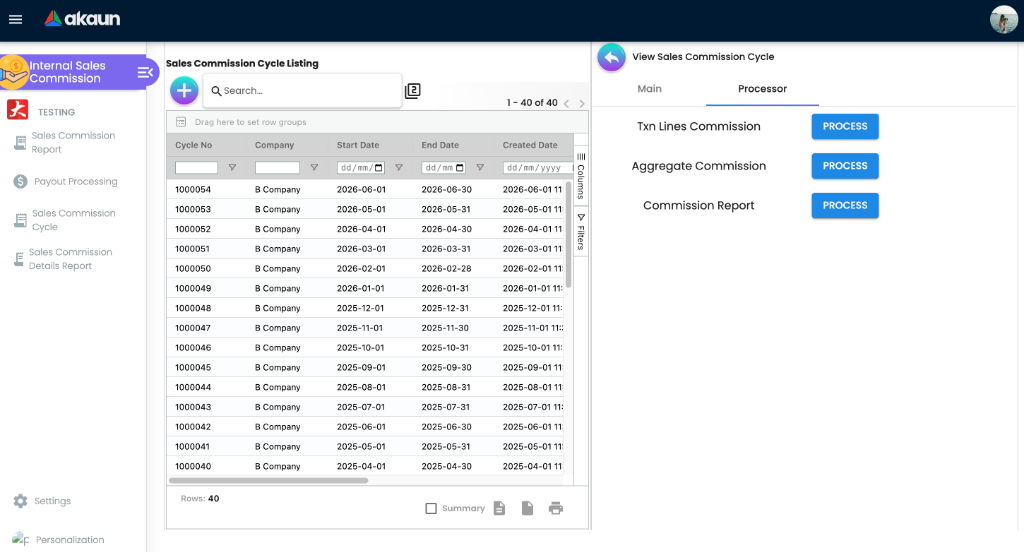Click the Company filter text box
This screenshot has height=552, width=1024.
[x=278, y=168]
